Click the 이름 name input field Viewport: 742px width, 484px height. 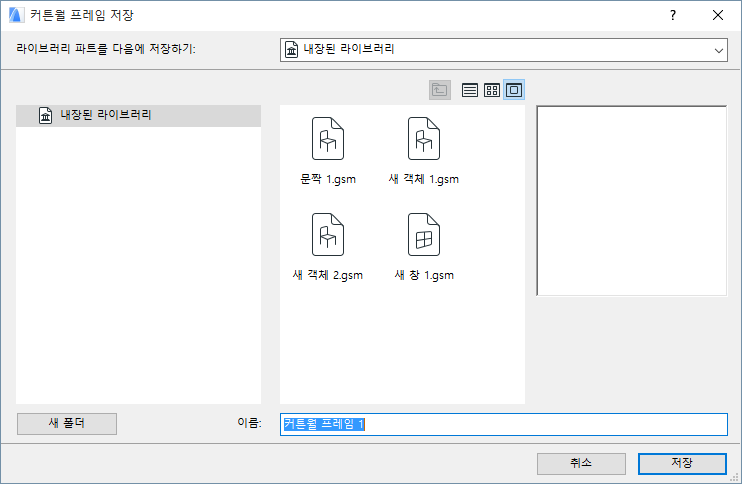point(504,424)
